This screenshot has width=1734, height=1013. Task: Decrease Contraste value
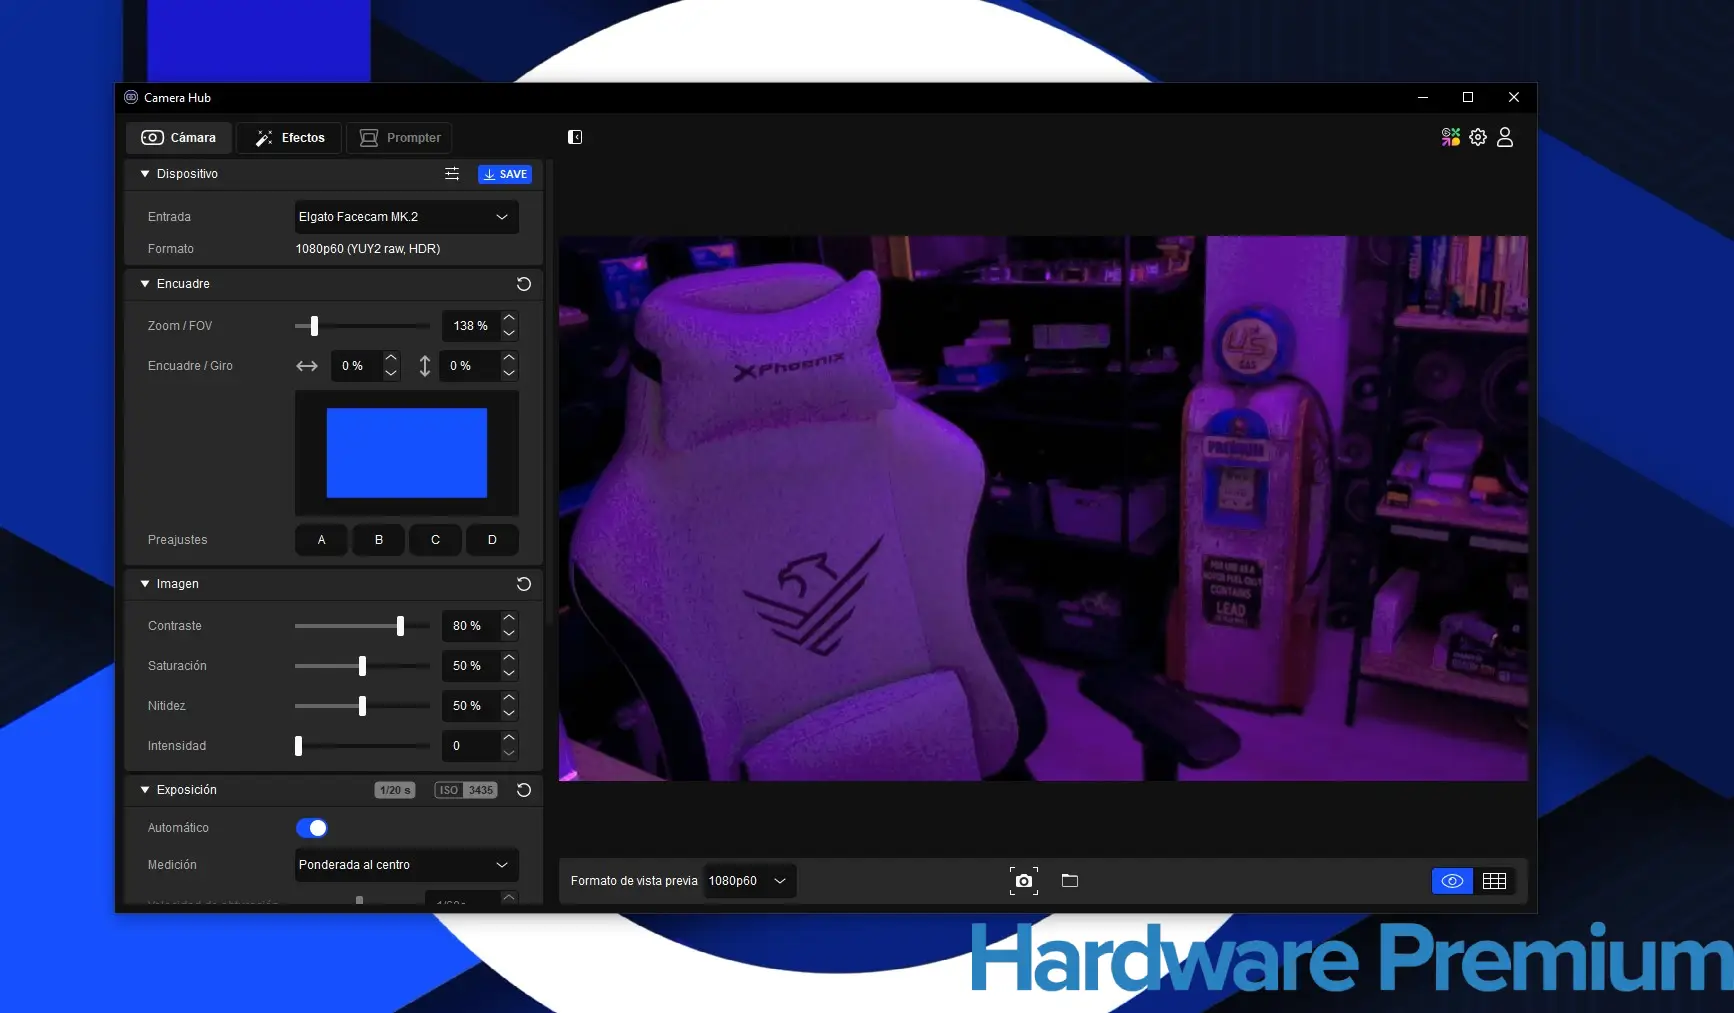coord(509,634)
